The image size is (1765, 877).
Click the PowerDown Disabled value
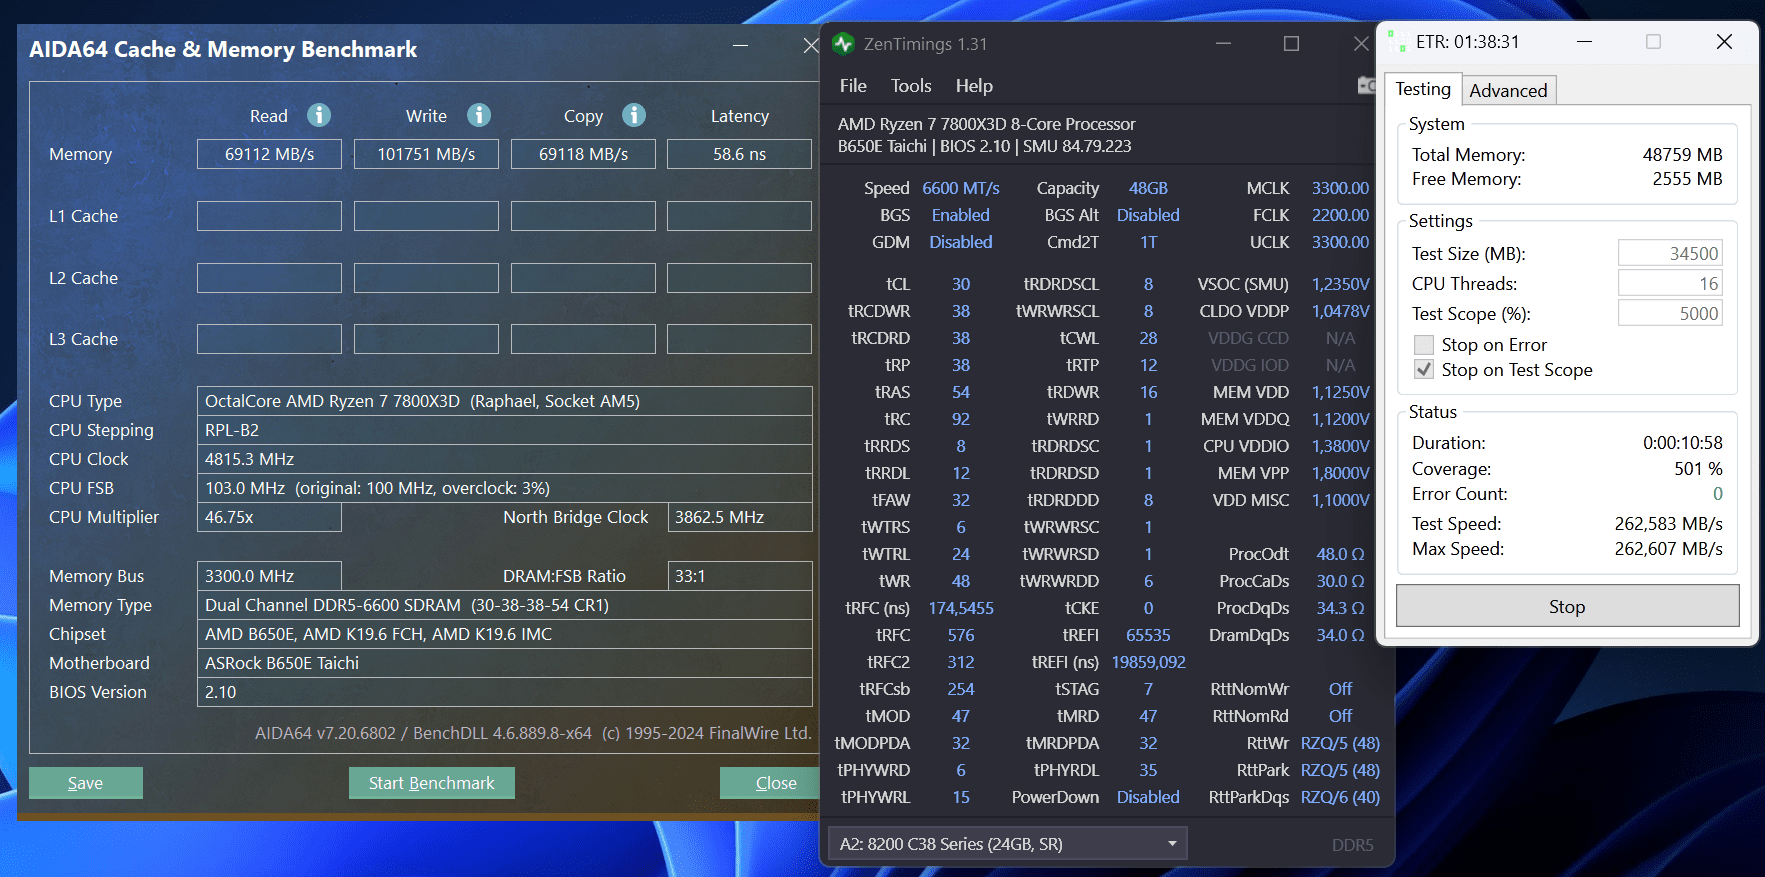pyautogui.click(x=1148, y=797)
